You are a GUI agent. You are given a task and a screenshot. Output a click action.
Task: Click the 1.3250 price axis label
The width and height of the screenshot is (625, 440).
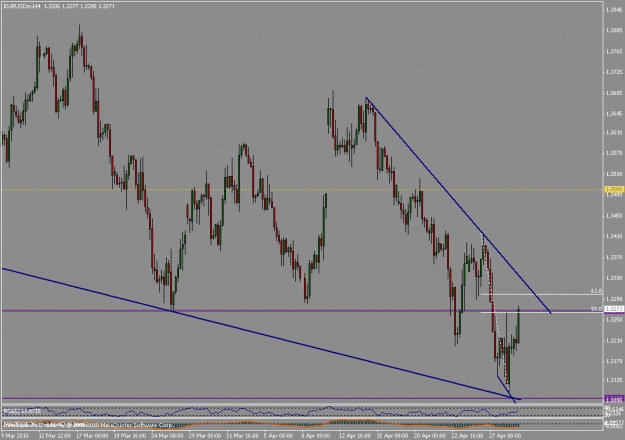click(x=614, y=320)
